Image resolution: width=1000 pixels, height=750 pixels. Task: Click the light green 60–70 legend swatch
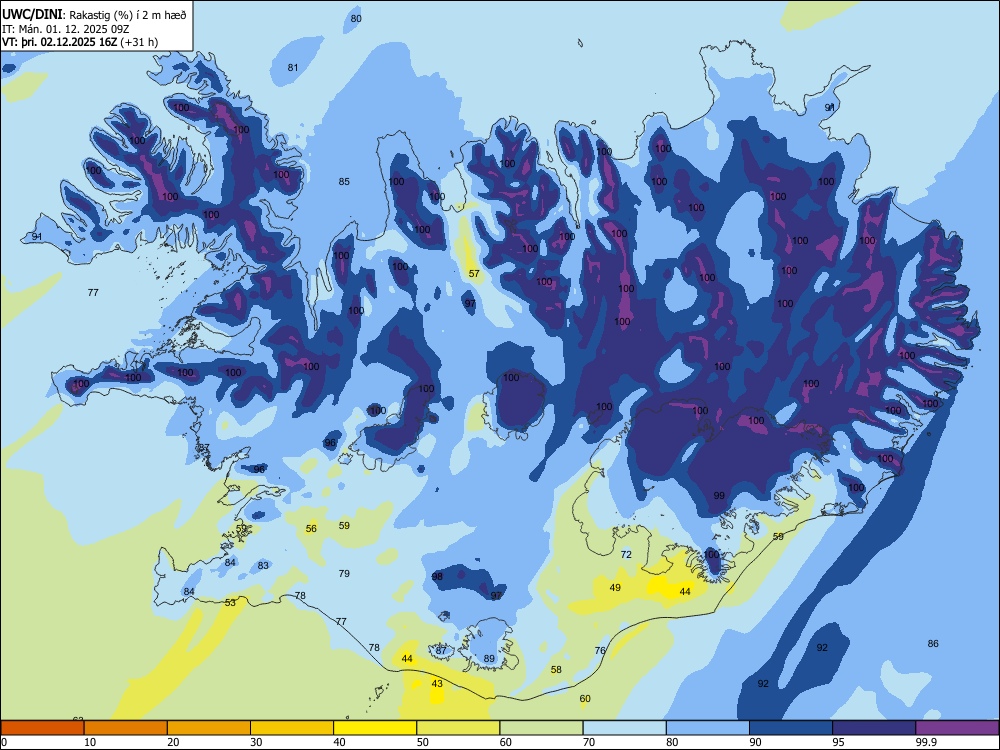point(541,728)
